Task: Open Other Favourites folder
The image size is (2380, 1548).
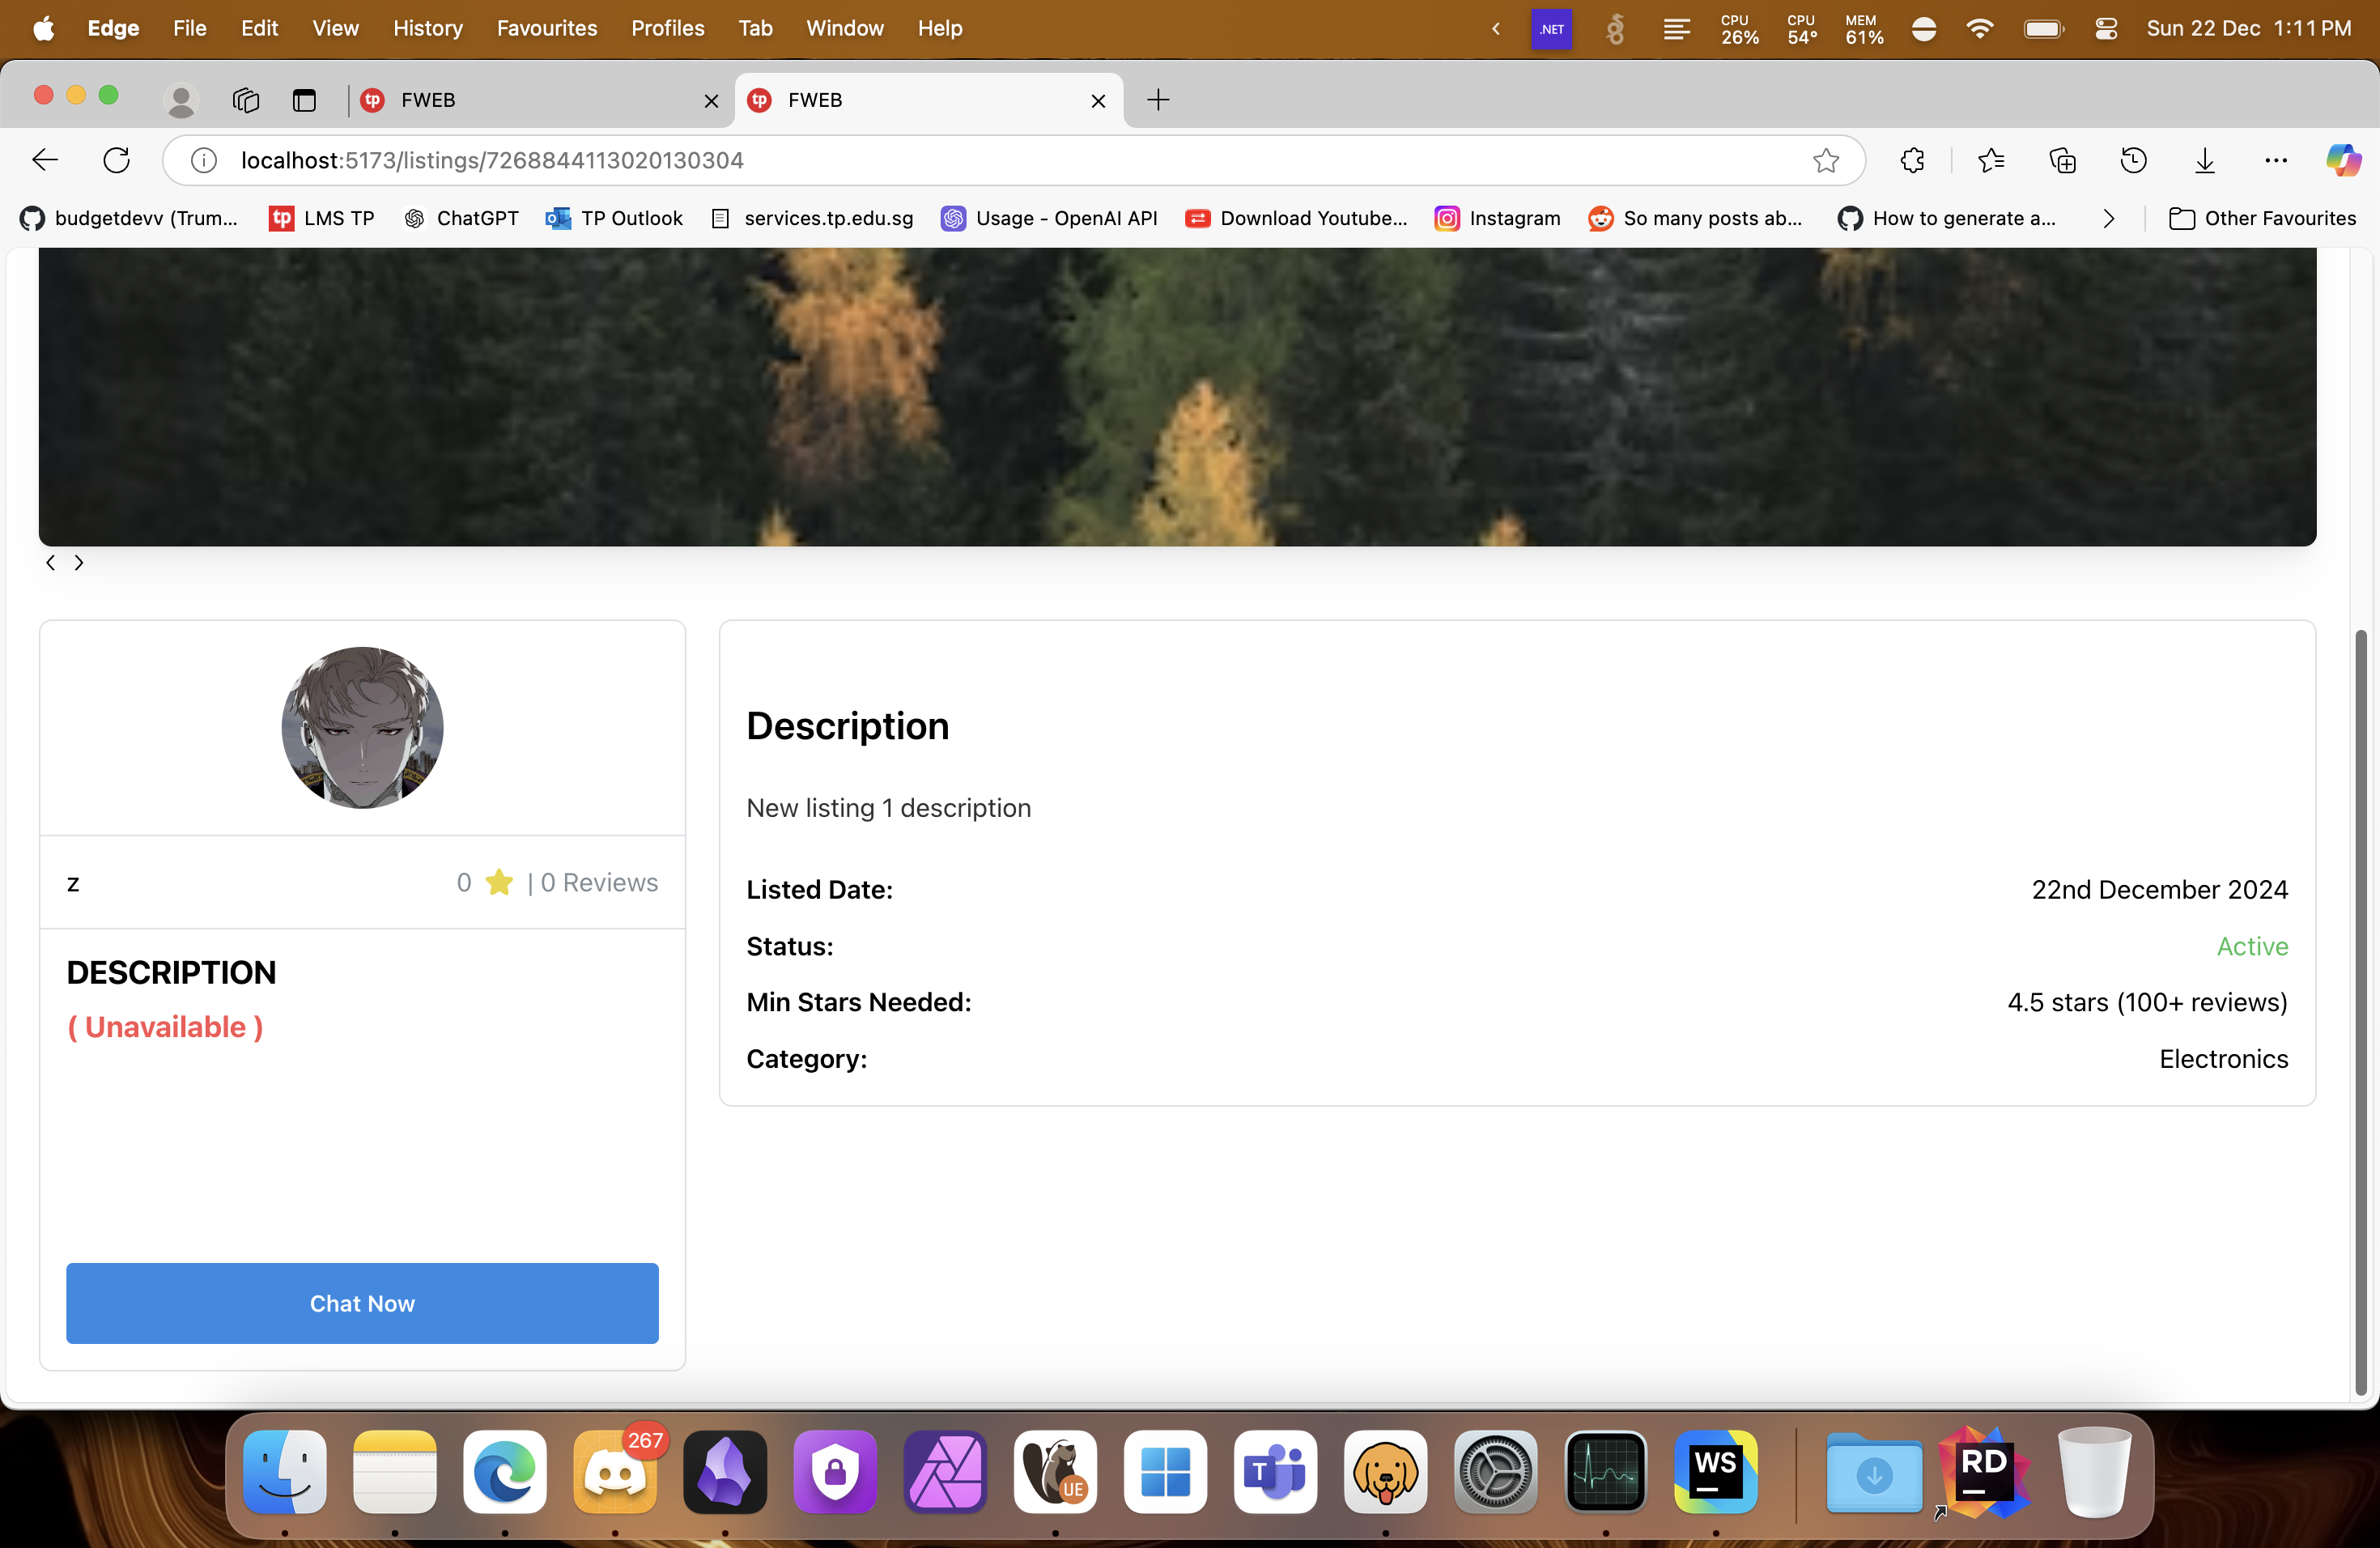Action: [x=2262, y=218]
